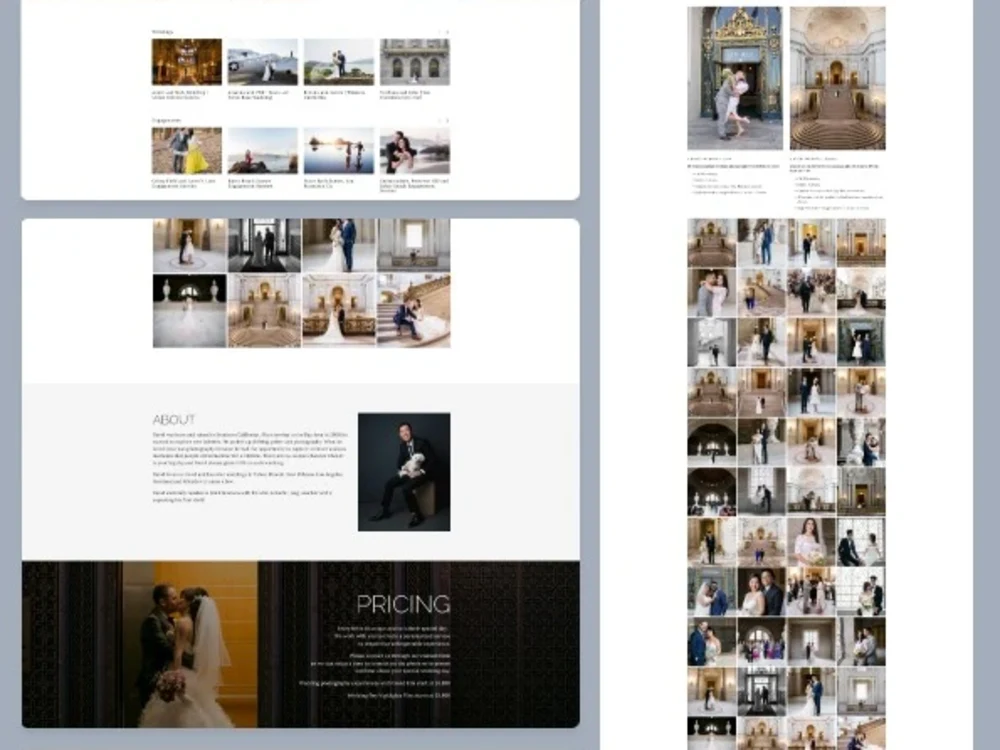Screen dimensions: 1000x750
Task: Open bride portrait with bouquet in right grid
Action: (x=811, y=542)
